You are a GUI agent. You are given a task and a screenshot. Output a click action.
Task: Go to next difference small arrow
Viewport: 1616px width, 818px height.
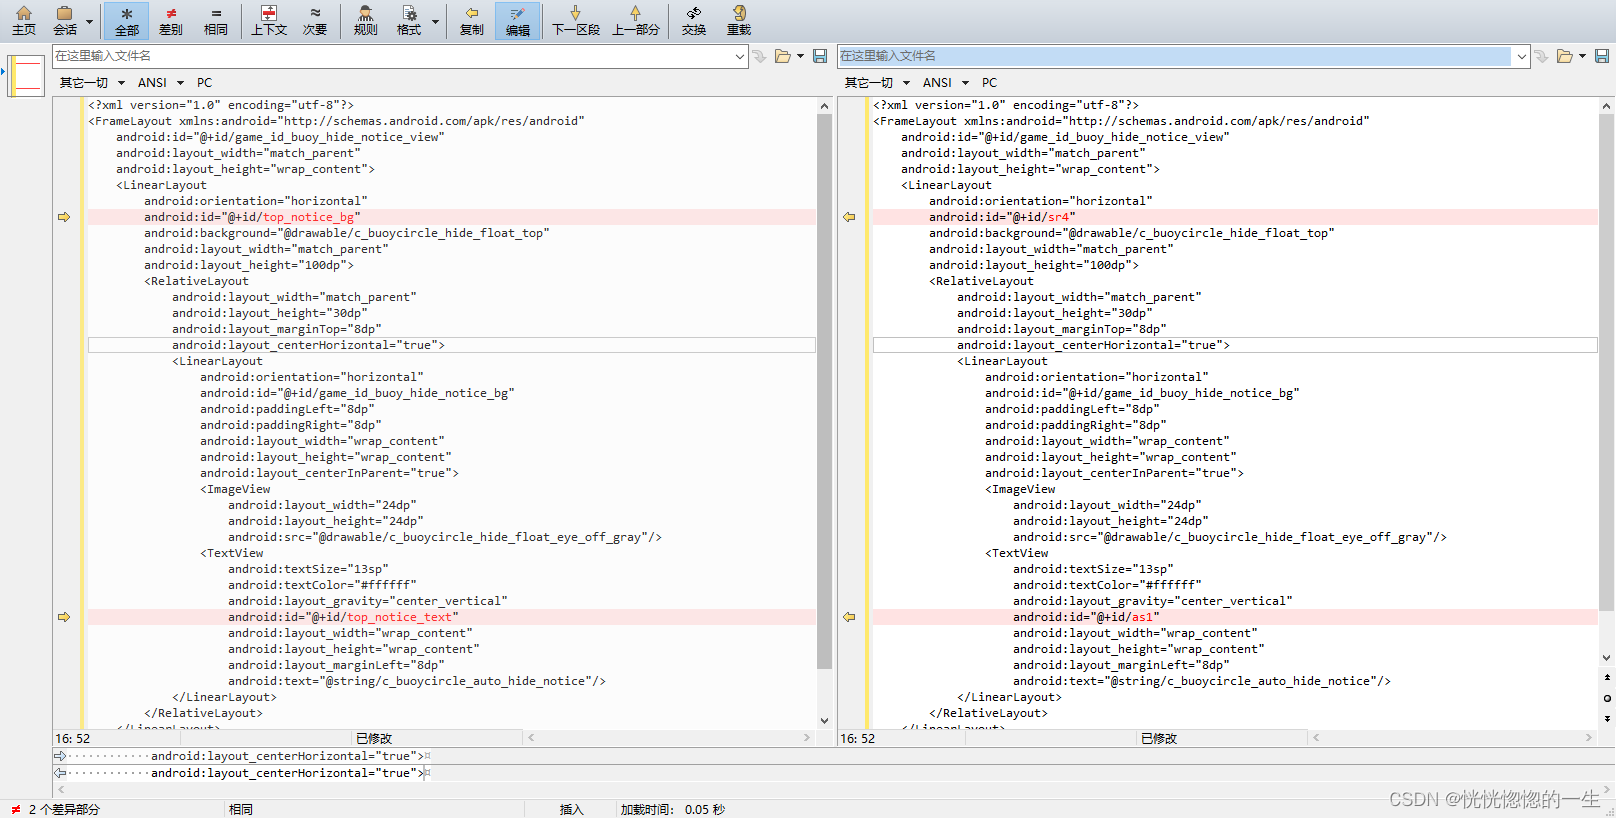(1607, 718)
